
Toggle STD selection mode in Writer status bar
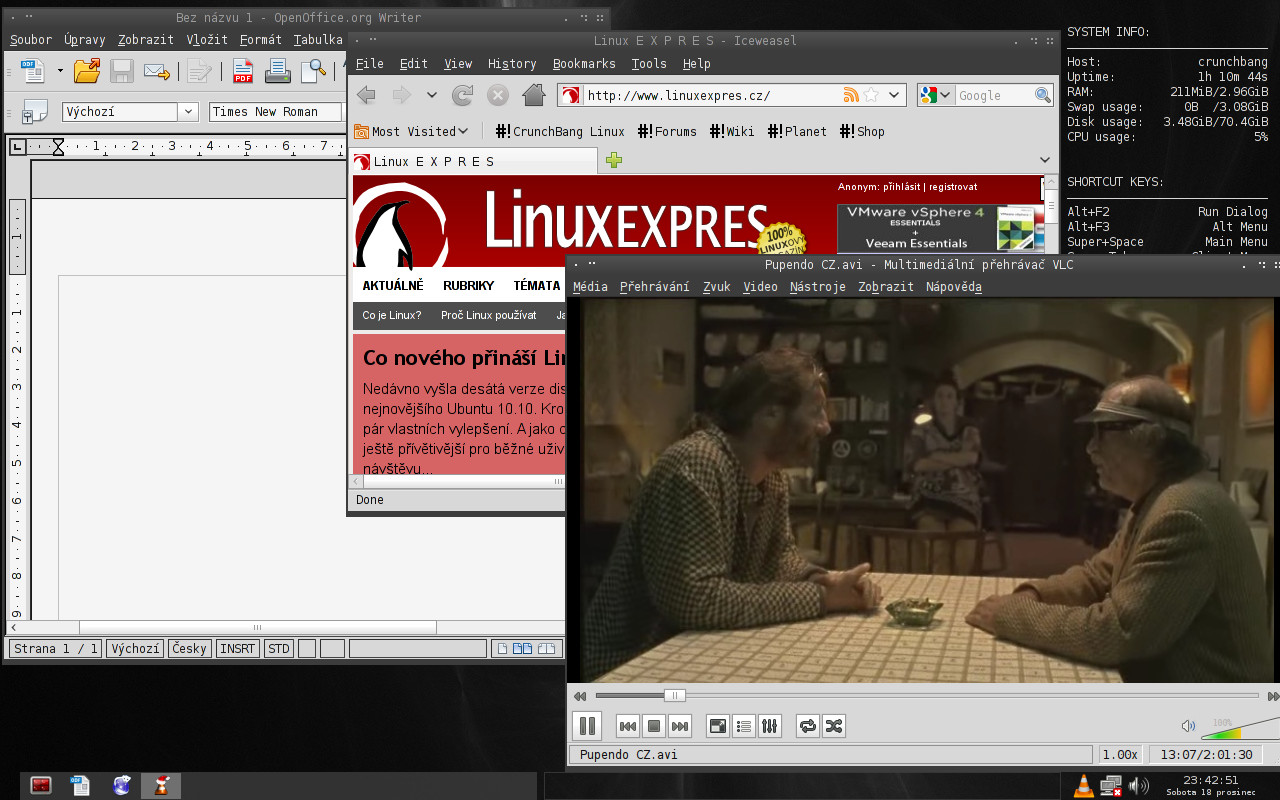coord(279,649)
